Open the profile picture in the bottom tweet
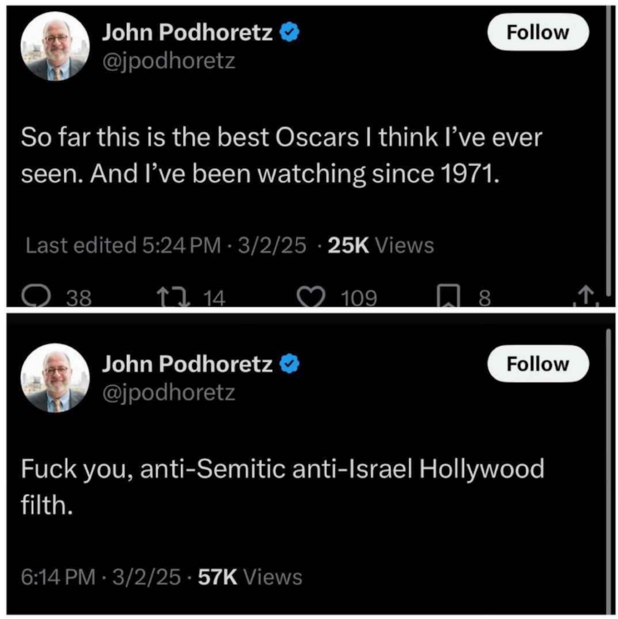618x619 pixels. [54, 379]
